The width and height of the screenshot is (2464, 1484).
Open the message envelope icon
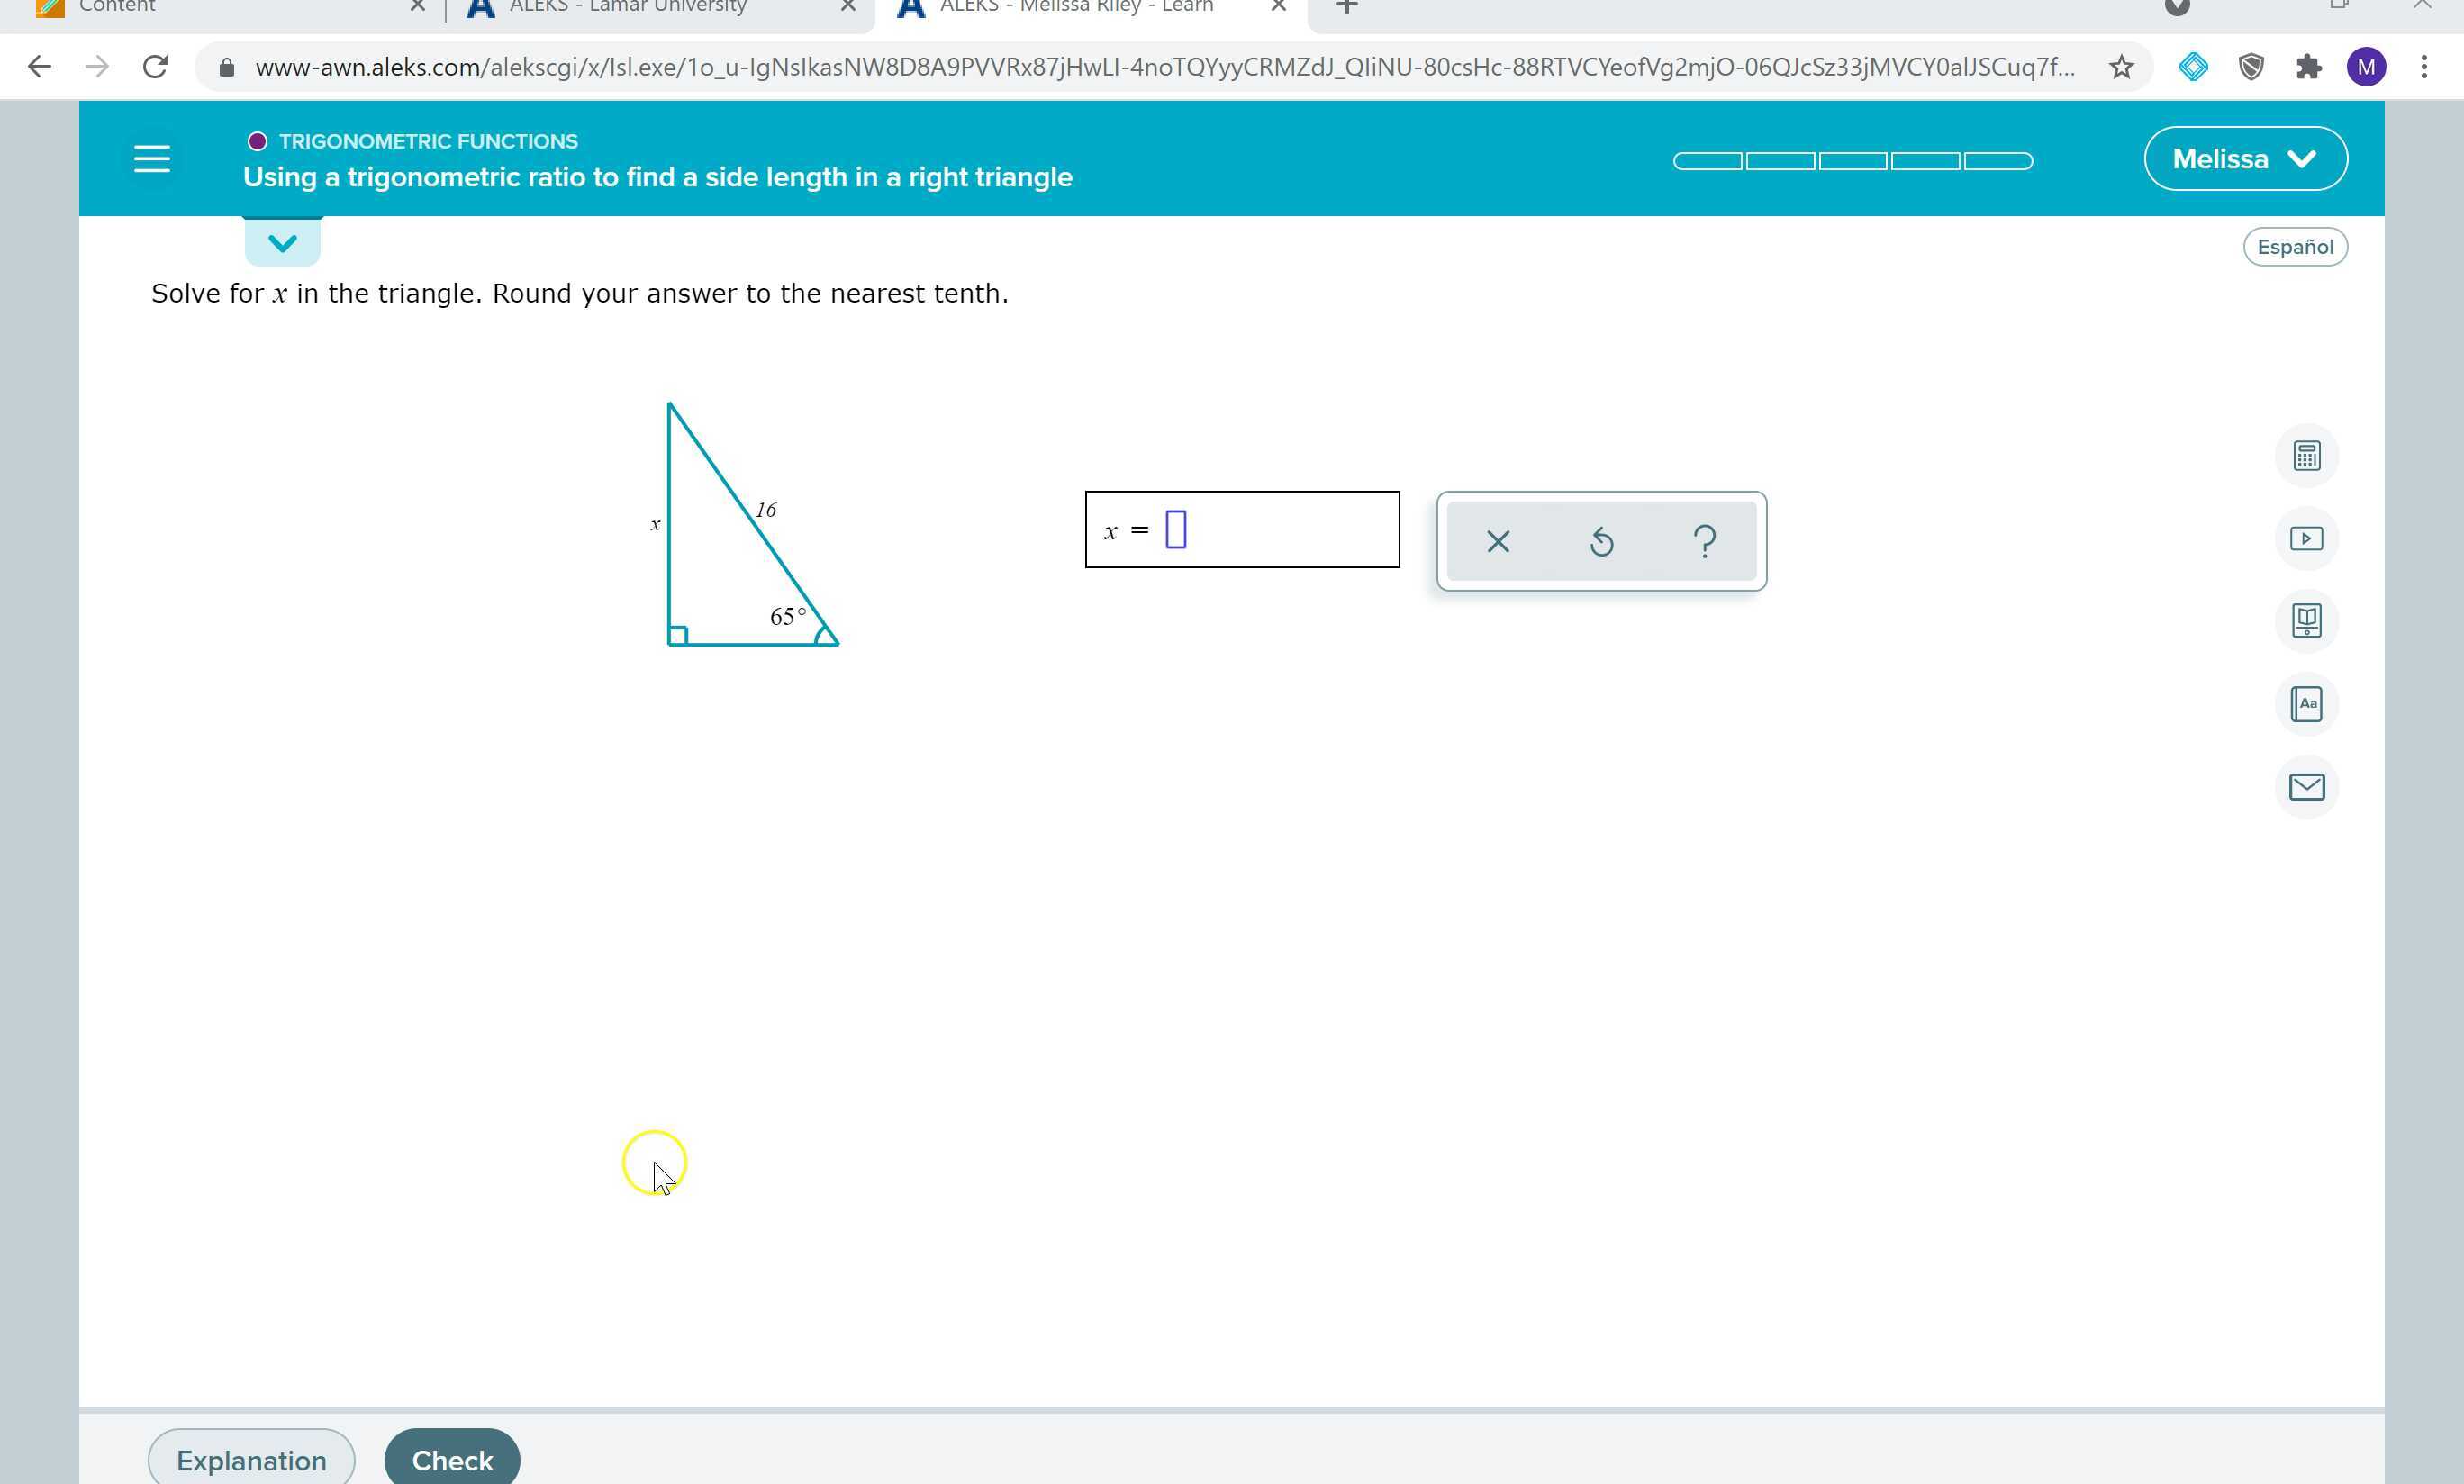(2307, 787)
